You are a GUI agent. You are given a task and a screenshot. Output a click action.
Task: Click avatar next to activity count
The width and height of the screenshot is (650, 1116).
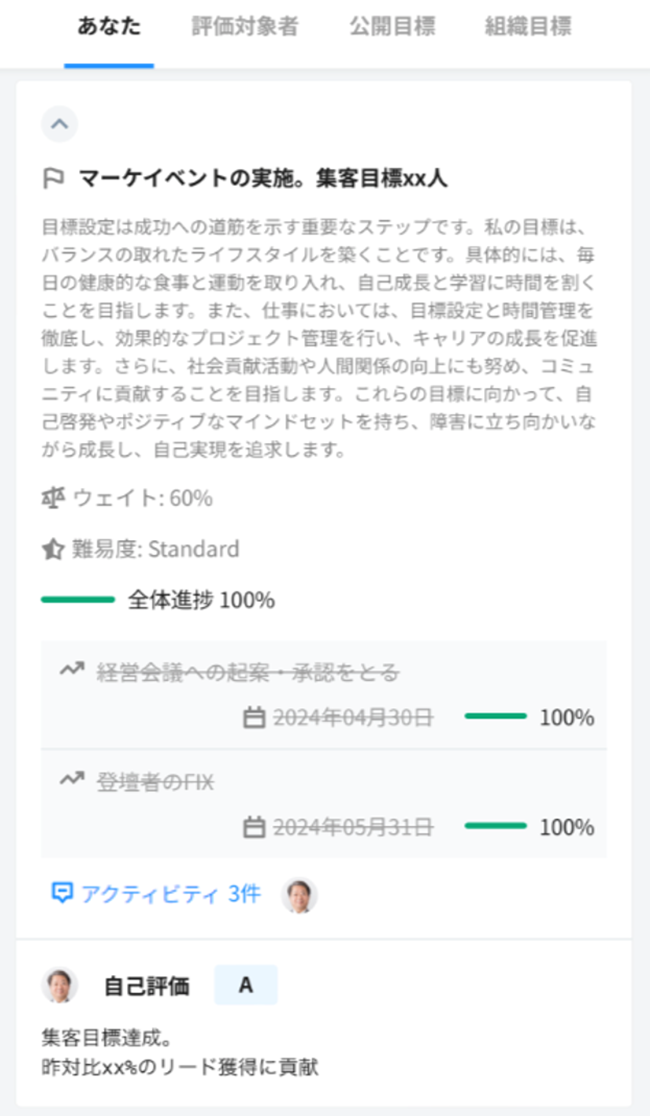coord(299,895)
